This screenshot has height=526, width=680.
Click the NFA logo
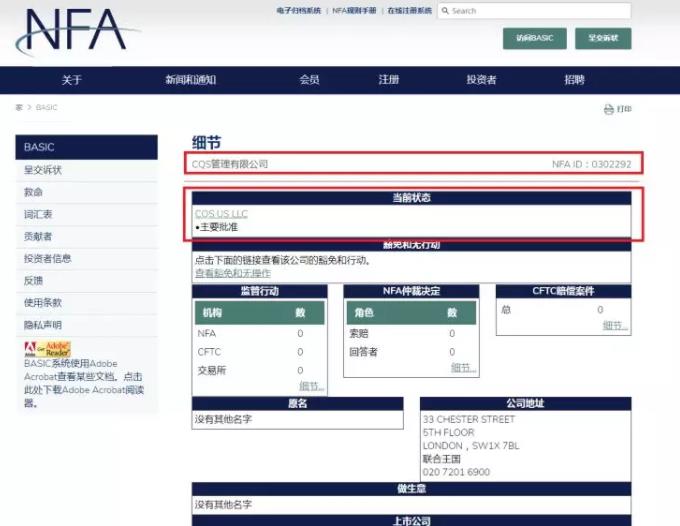[x=76, y=31]
